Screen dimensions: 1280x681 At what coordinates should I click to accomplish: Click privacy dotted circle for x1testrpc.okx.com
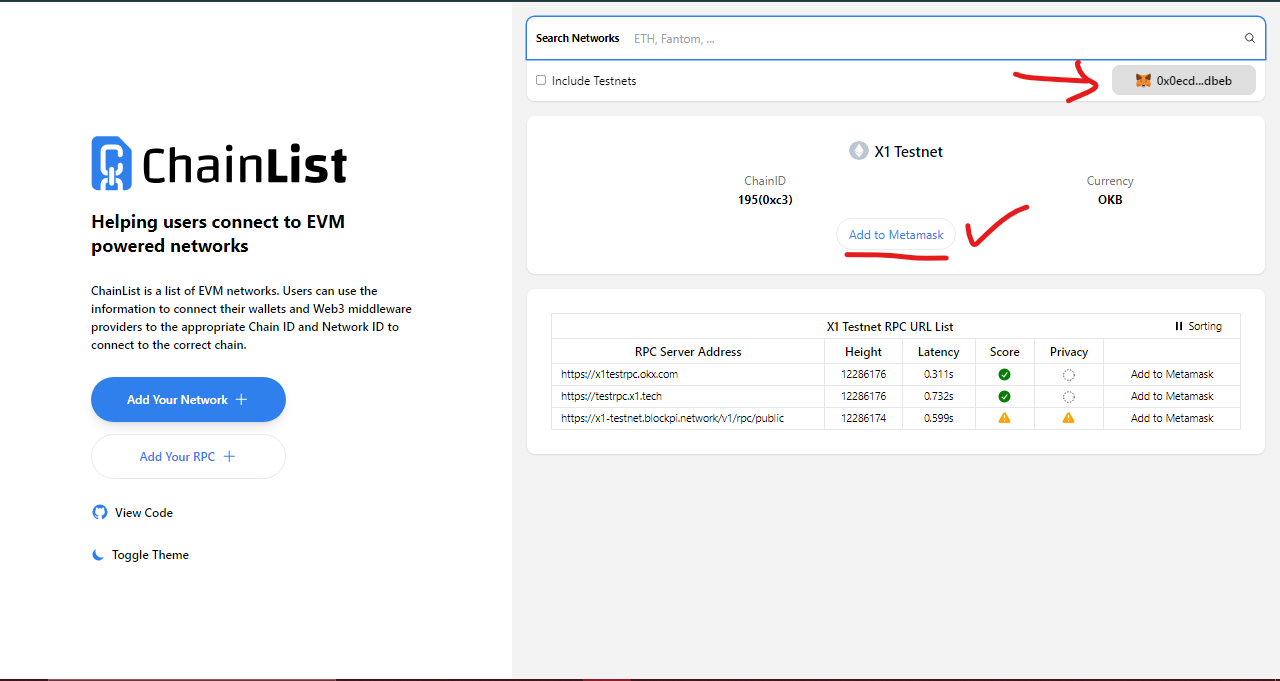tap(1068, 374)
